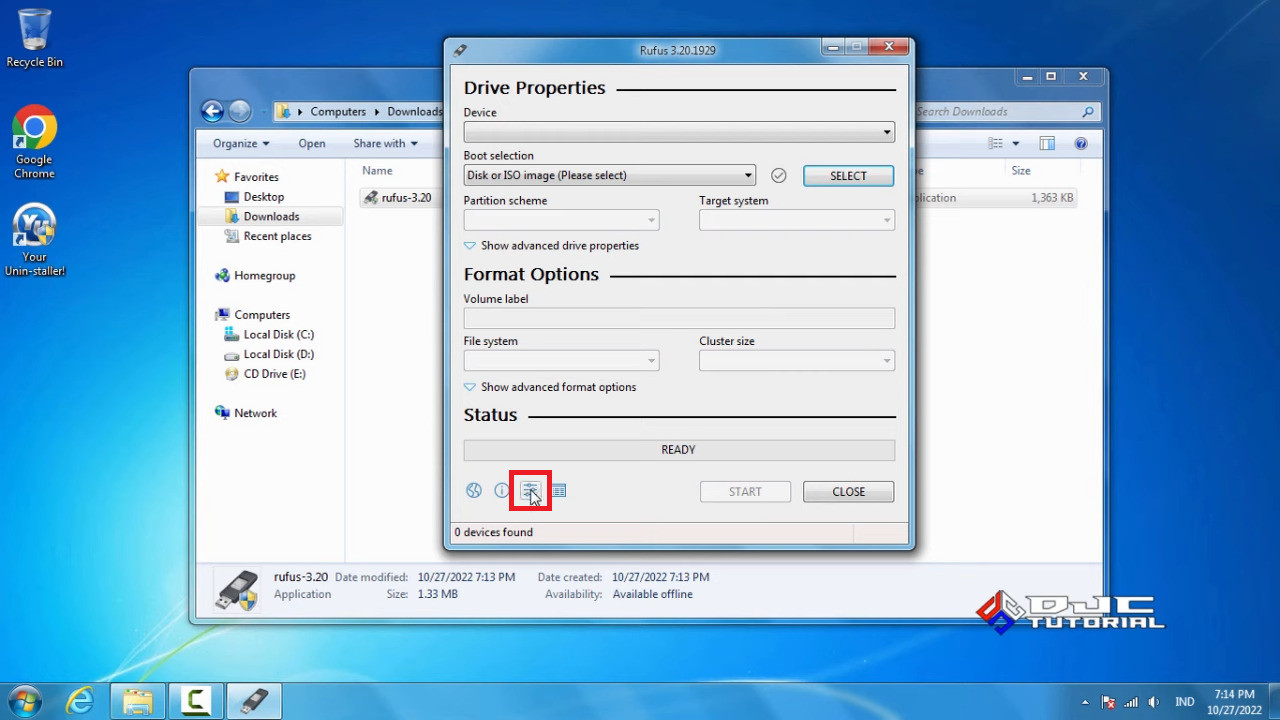Open the Boot selection dropdown
The image size is (1280, 720).
610,176
